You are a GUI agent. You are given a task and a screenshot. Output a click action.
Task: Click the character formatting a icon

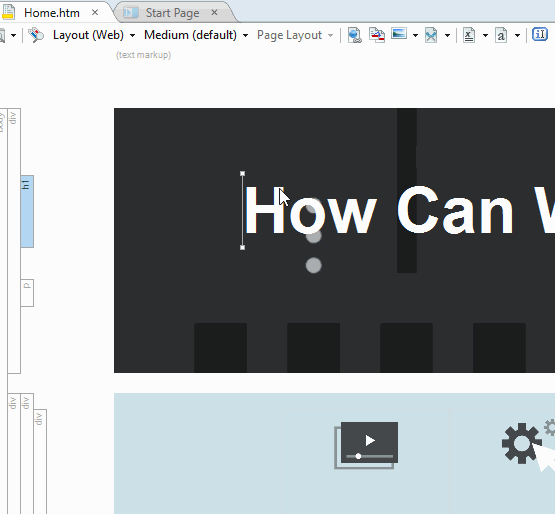click(x=501, y=35)
